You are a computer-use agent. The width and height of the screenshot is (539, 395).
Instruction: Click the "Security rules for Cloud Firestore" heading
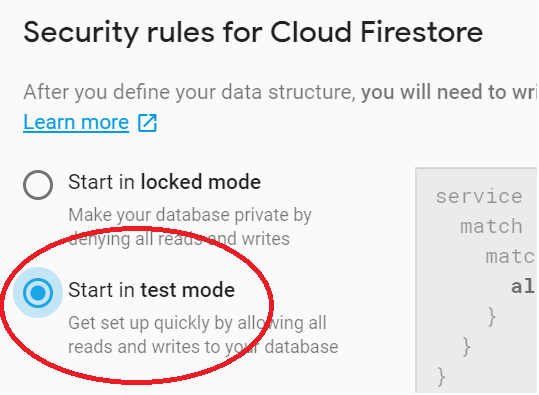tap(253, 33)
